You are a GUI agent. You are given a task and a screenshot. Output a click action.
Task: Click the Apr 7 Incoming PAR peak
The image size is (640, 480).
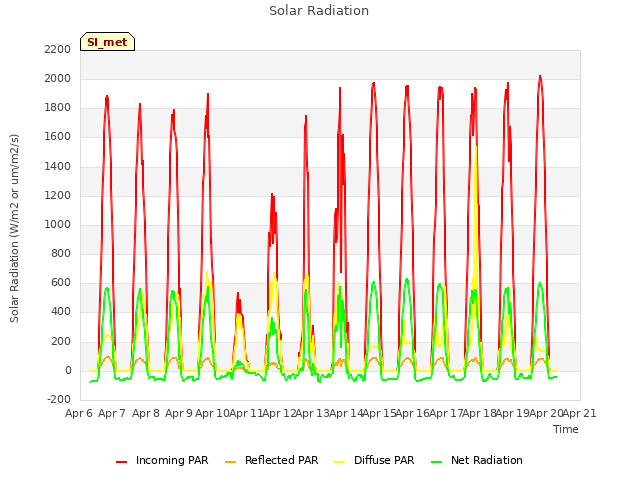point(107,97)
